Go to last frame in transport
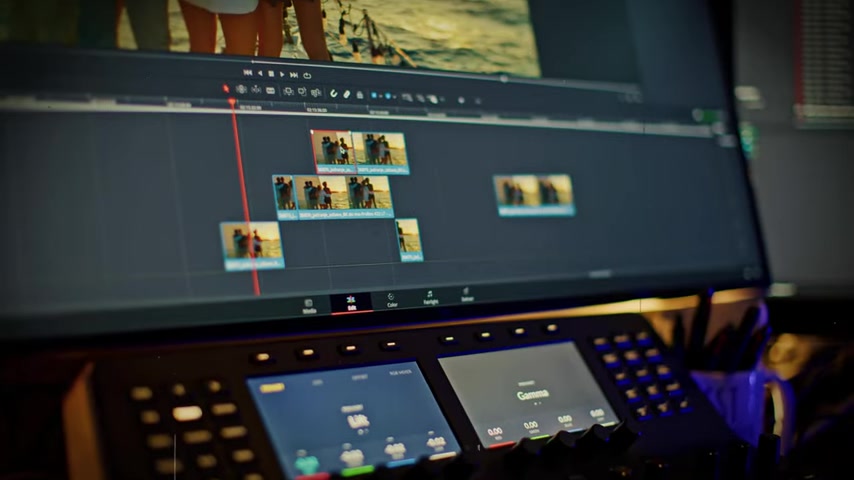 [x=294, y=75]
